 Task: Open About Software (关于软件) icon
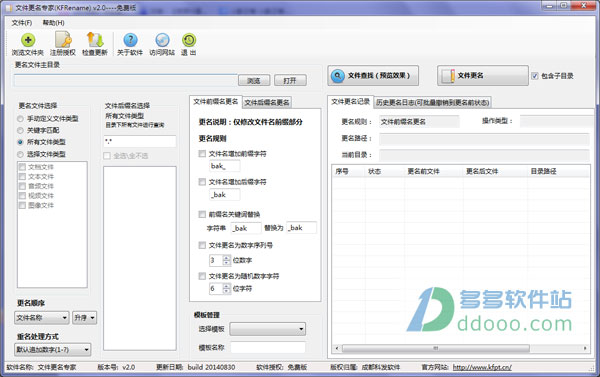(130, 44)
